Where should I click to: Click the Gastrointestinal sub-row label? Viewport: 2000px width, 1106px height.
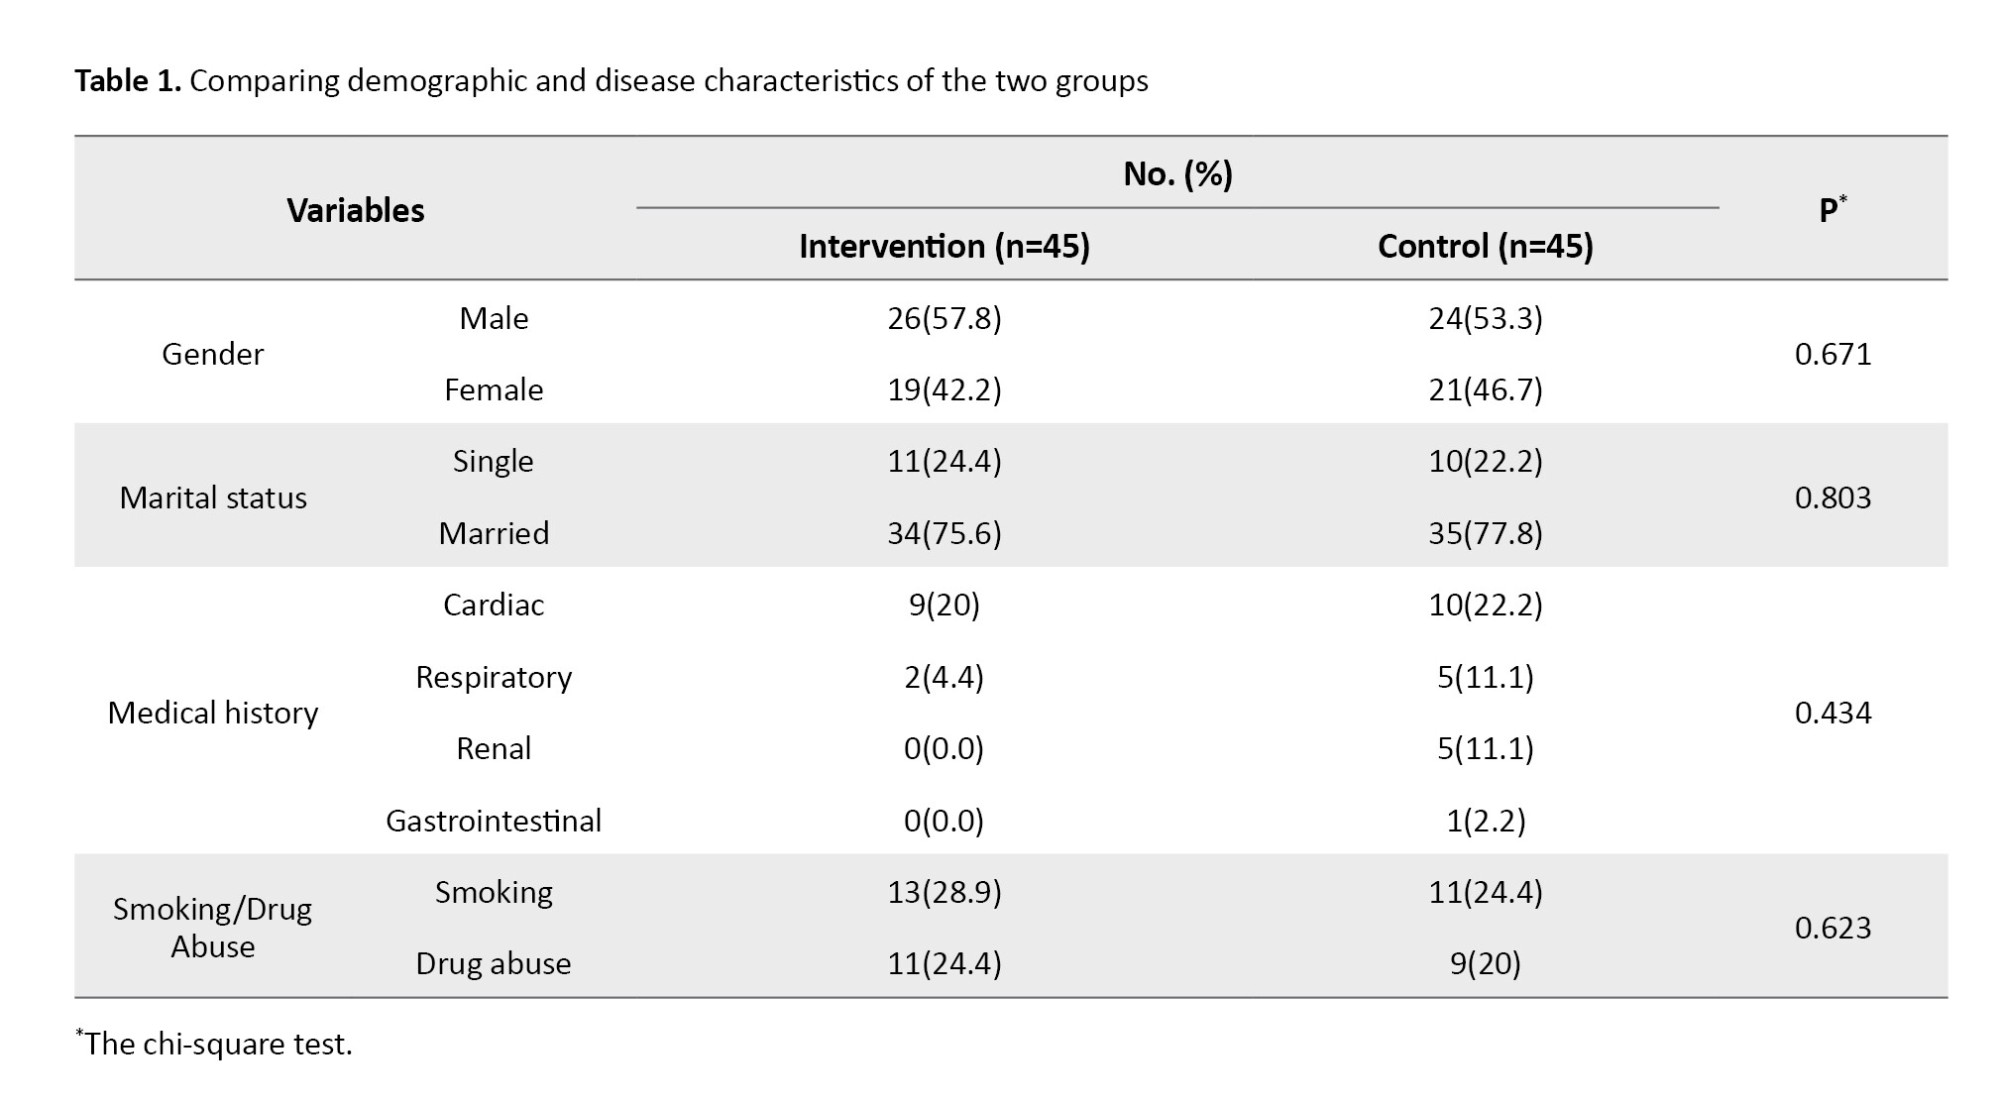(493, 821)
